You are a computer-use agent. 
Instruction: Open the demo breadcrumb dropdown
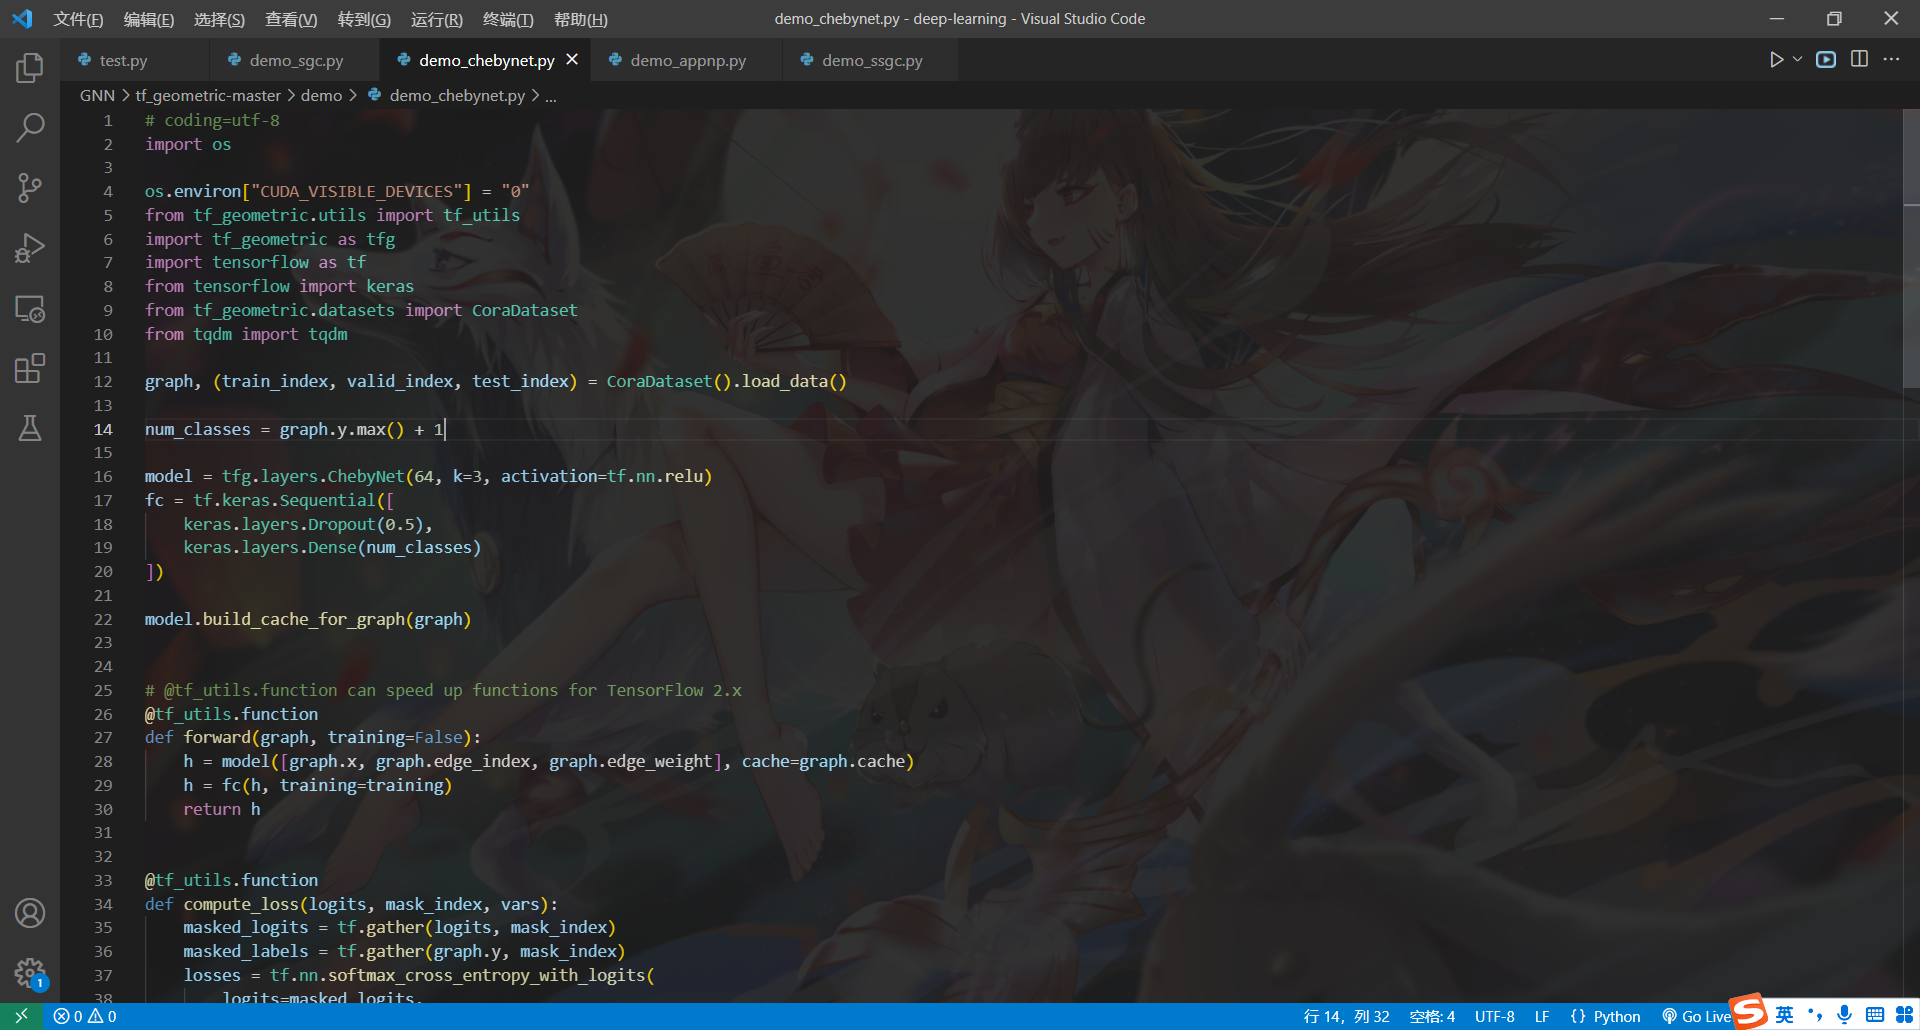tap(322, 95)
